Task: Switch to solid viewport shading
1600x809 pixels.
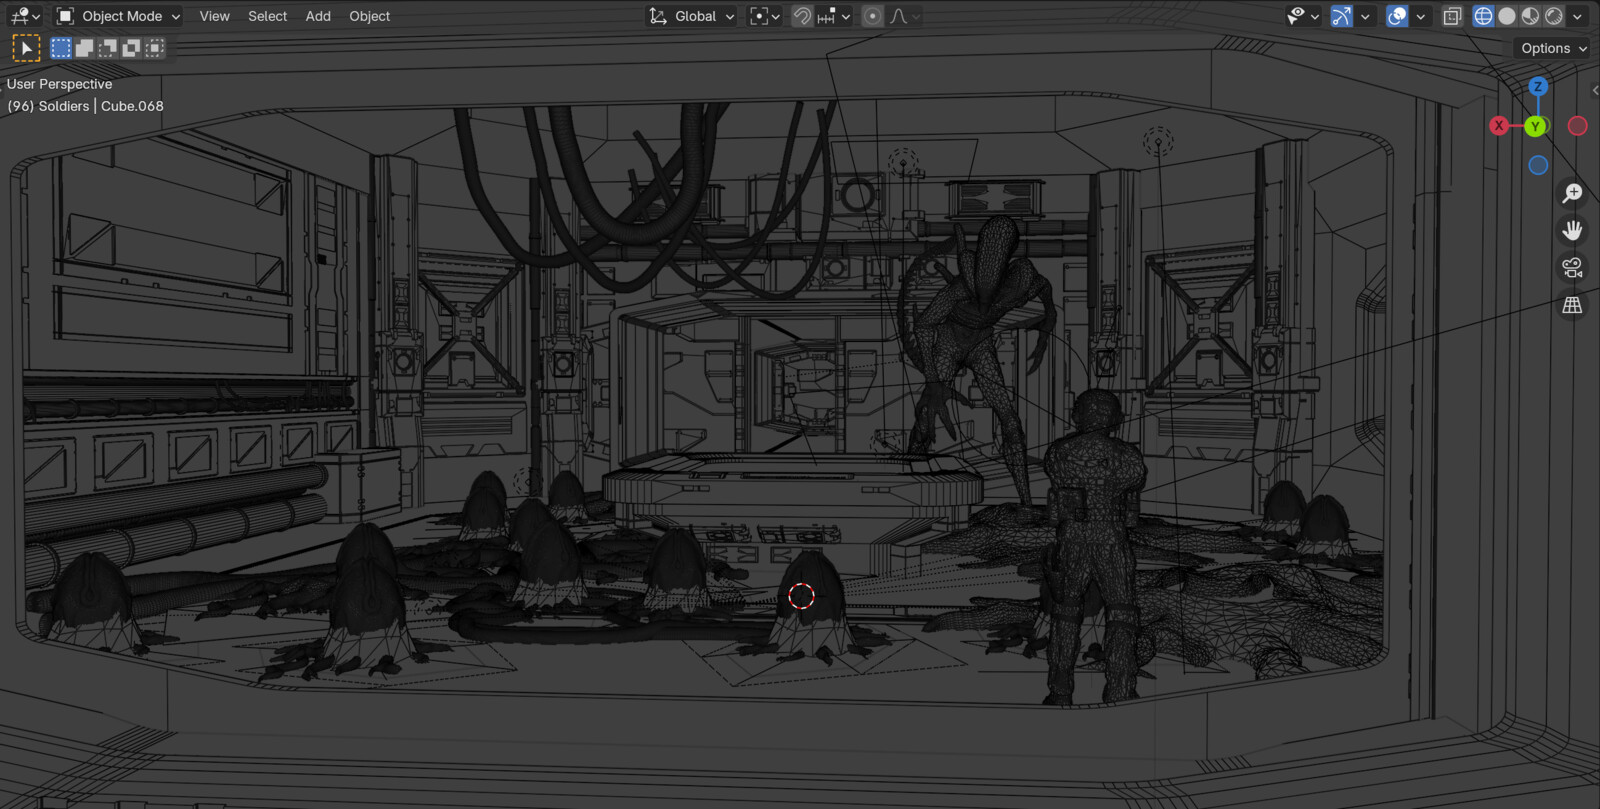Action: pos(1507,16)
